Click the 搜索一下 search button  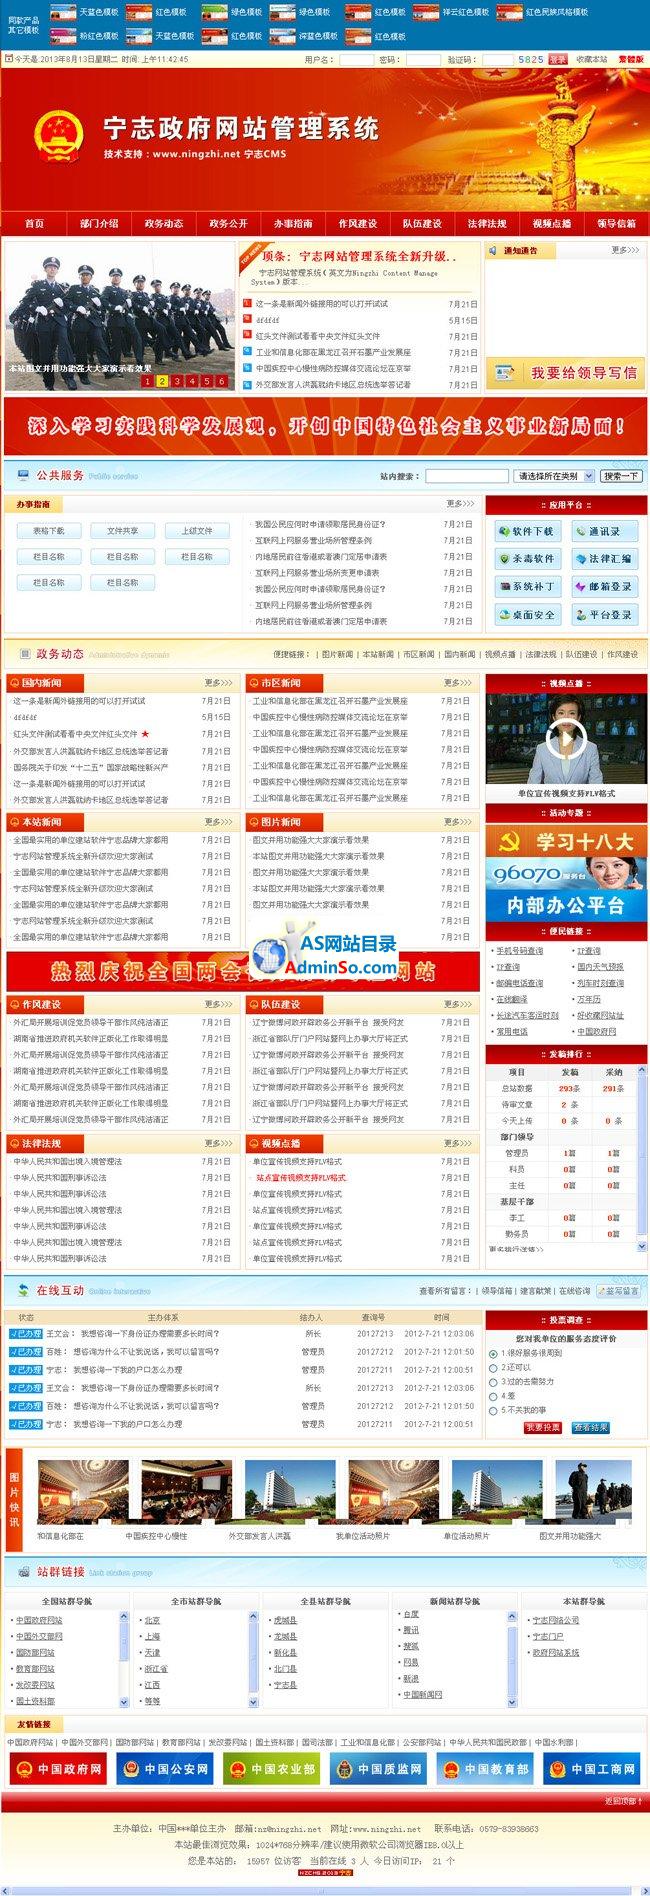(621, 476)
